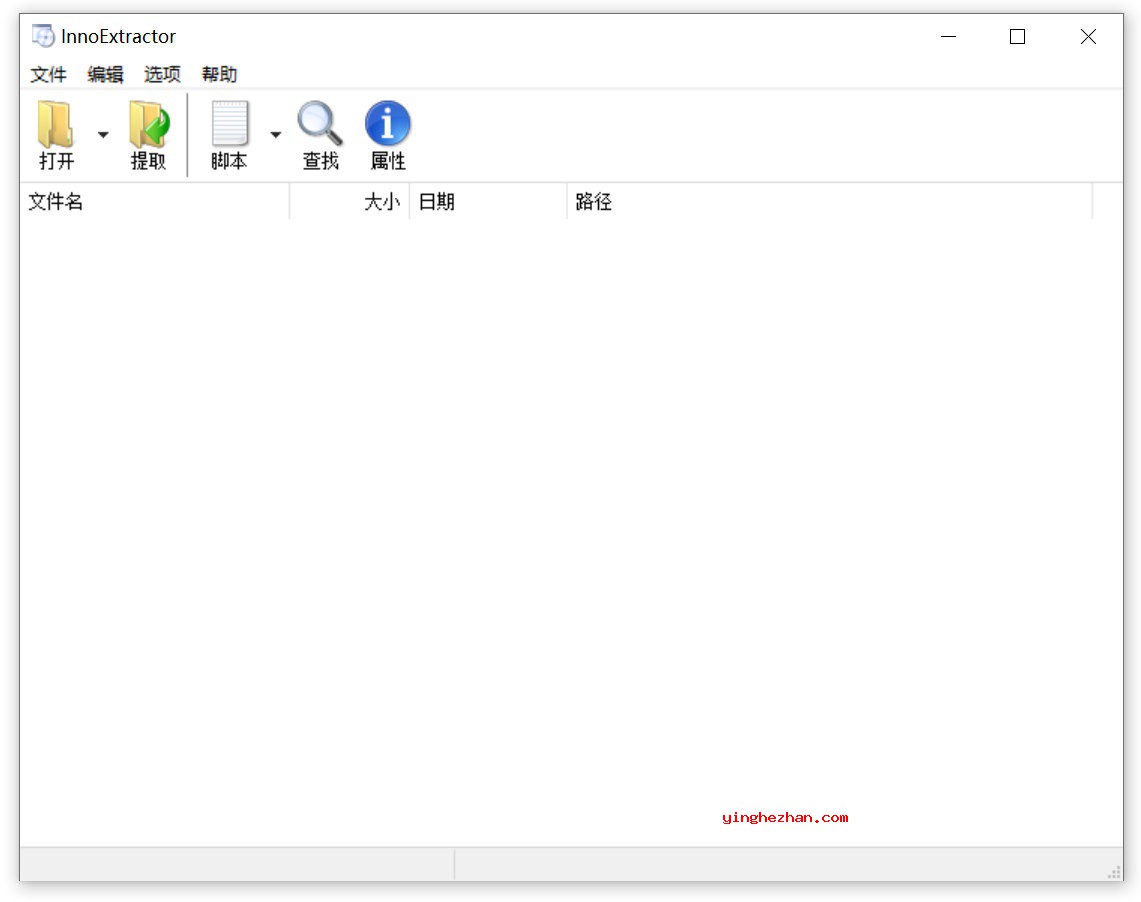
Task: Click the 查找 (Find) magnifier icon
Action: [x=320, y=135]
